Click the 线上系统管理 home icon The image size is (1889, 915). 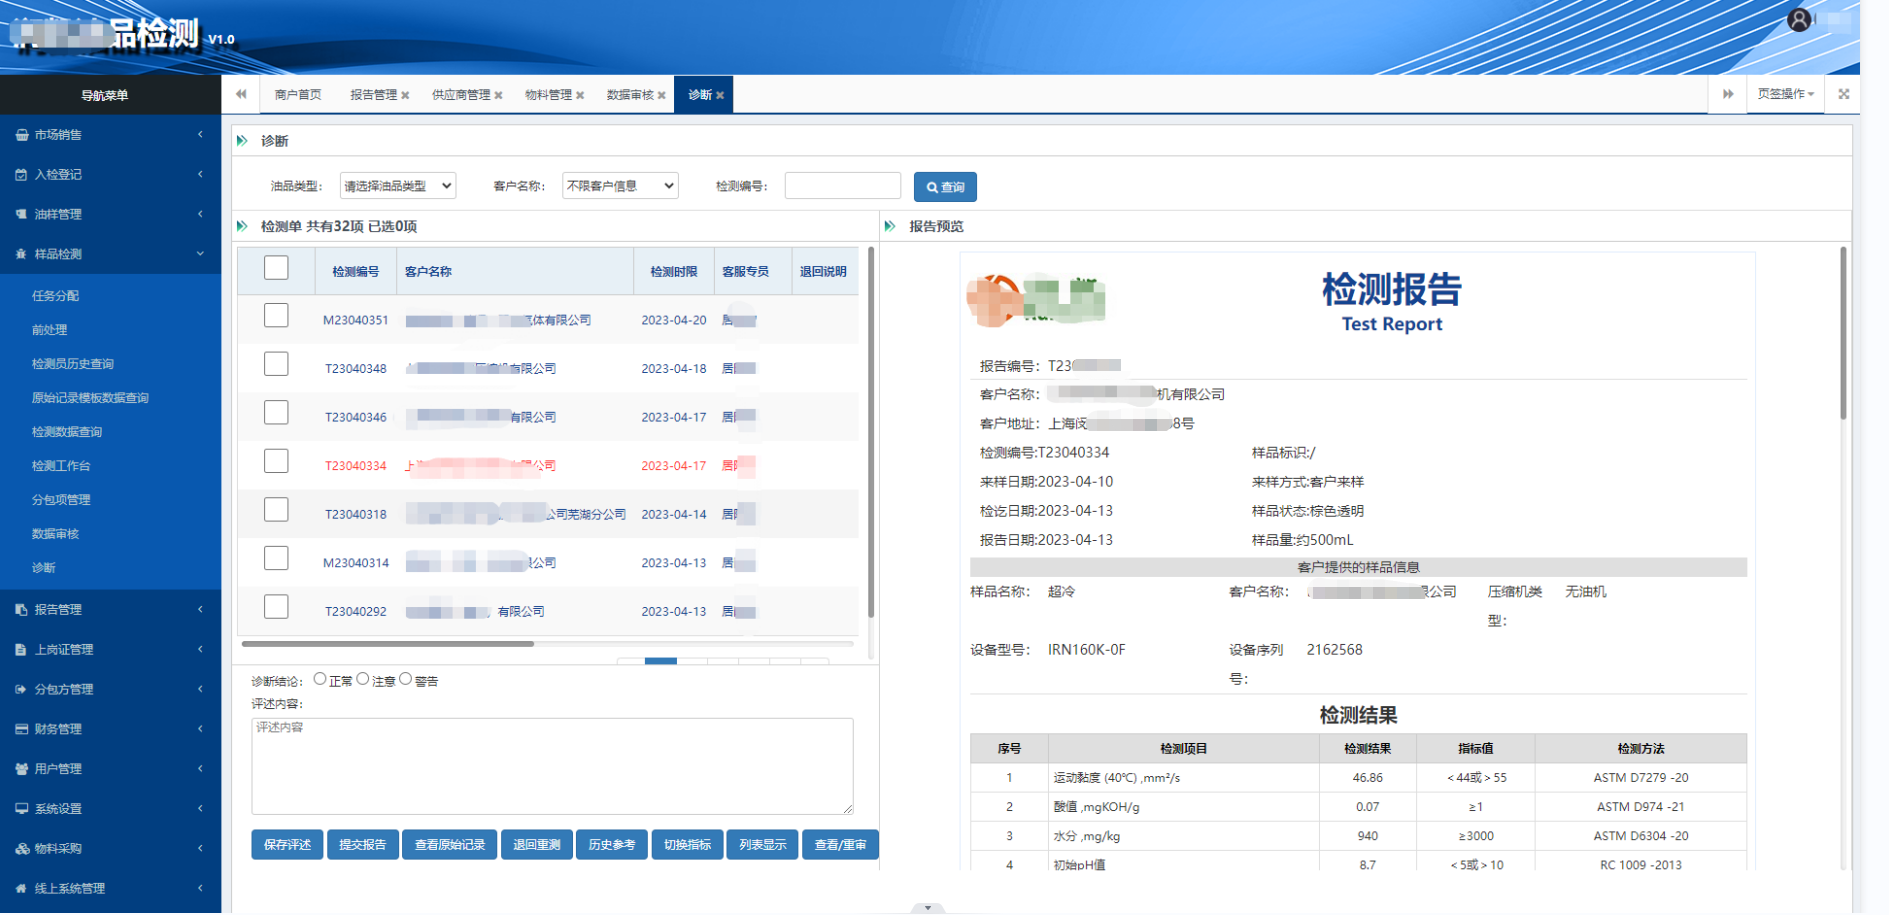[21, 888]
